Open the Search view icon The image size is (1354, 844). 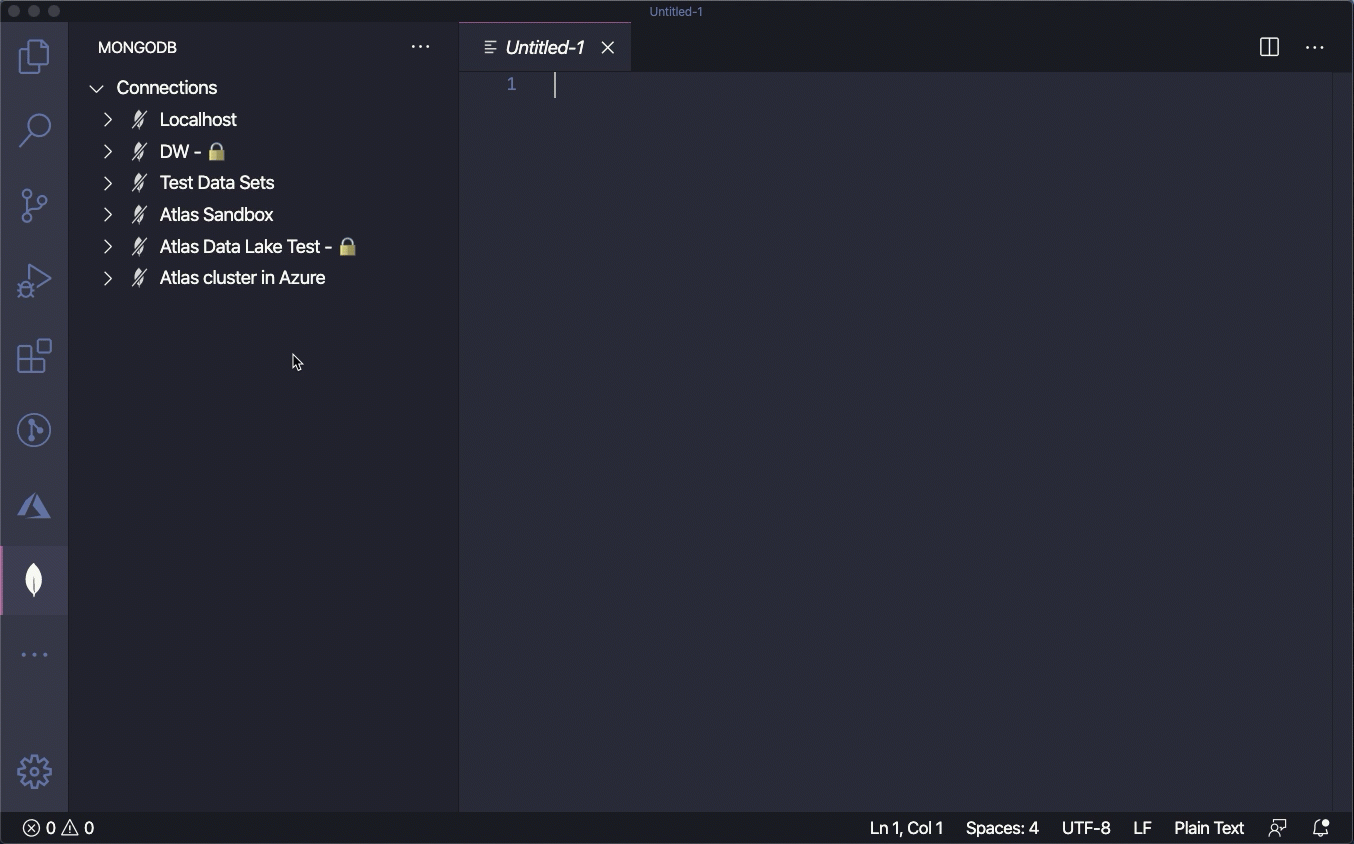(34, 131)
